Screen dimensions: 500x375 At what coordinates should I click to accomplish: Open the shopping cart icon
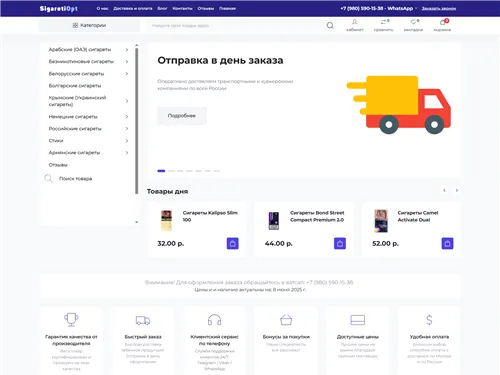click(x=442, y=25)
